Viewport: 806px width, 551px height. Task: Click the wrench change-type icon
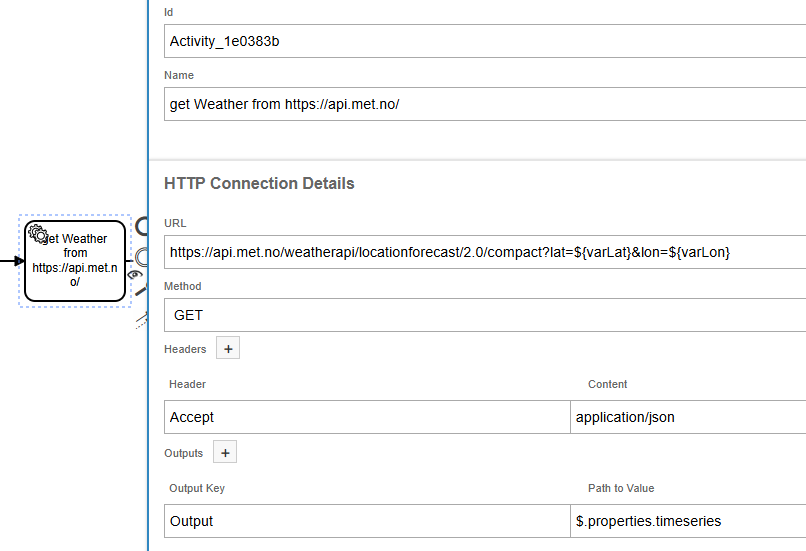point(141,291)
